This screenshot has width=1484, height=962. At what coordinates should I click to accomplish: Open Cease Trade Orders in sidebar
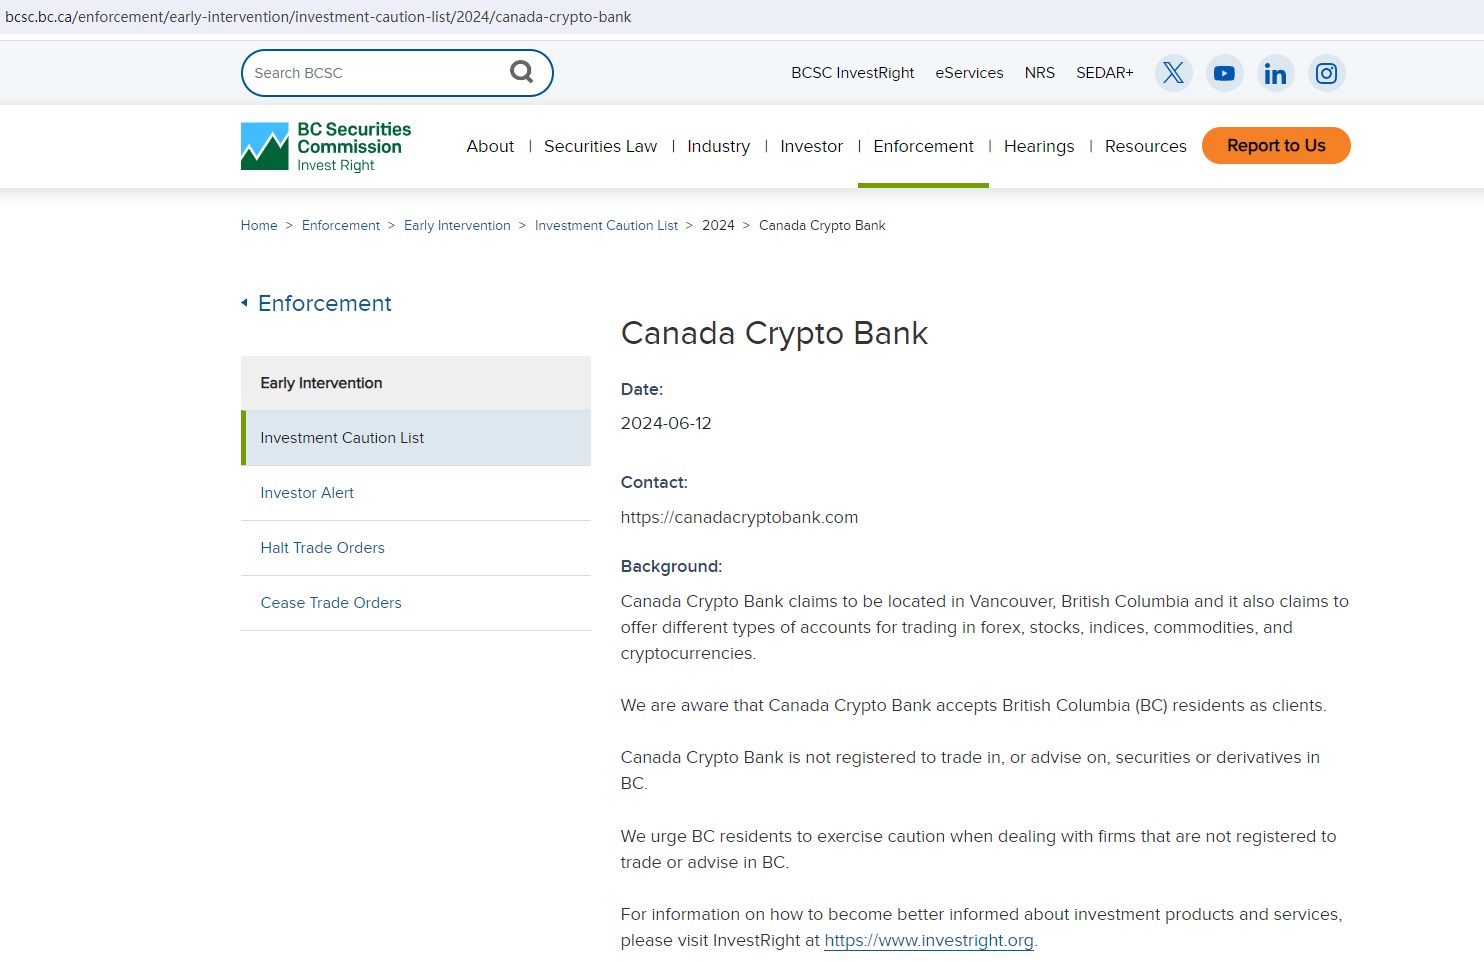click(416, 603)
